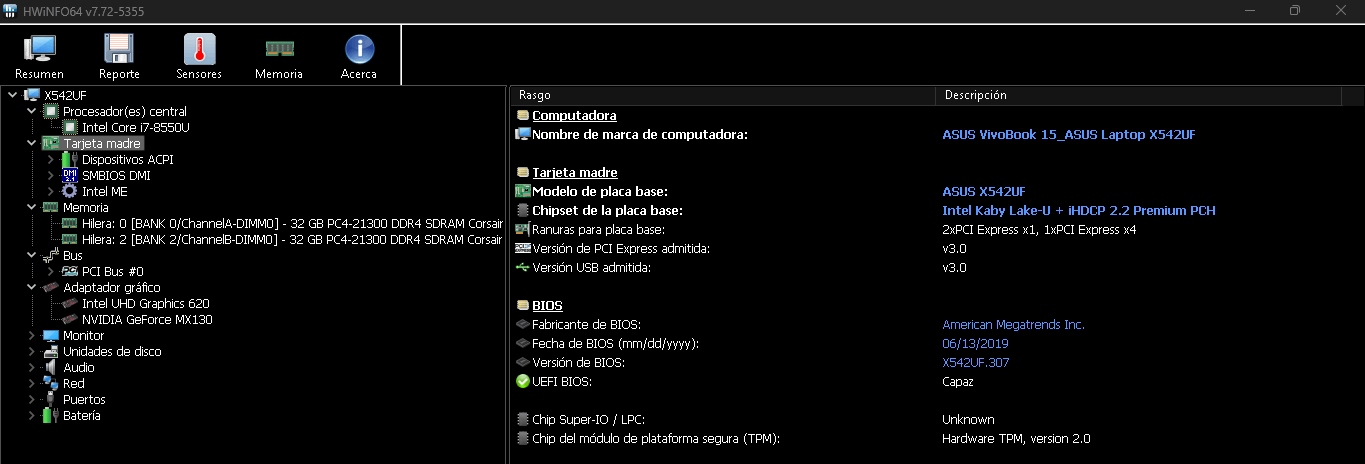Click the BIOS section heading

[547, 305]
